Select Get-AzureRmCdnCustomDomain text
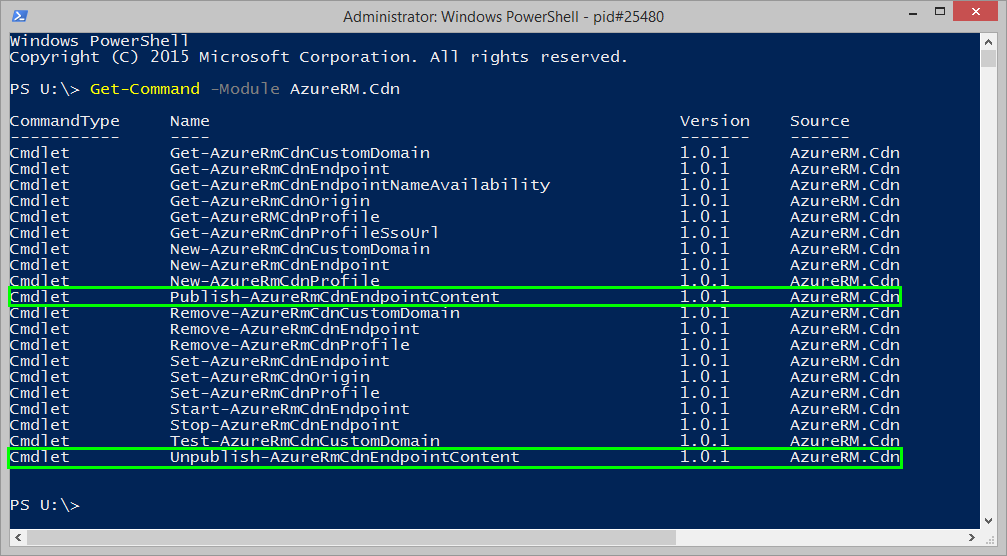1007x556 pixels. [x=300, y=153]
